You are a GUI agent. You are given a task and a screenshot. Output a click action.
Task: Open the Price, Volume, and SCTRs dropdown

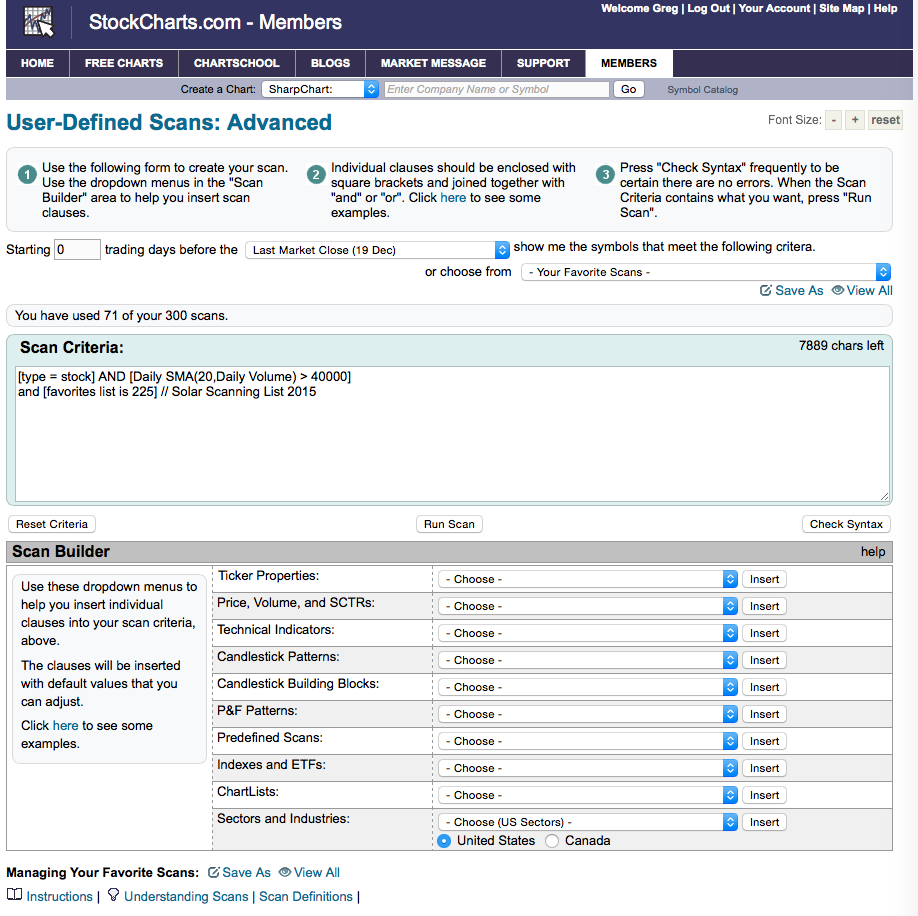pyautogui.click(x=588, y=606)
